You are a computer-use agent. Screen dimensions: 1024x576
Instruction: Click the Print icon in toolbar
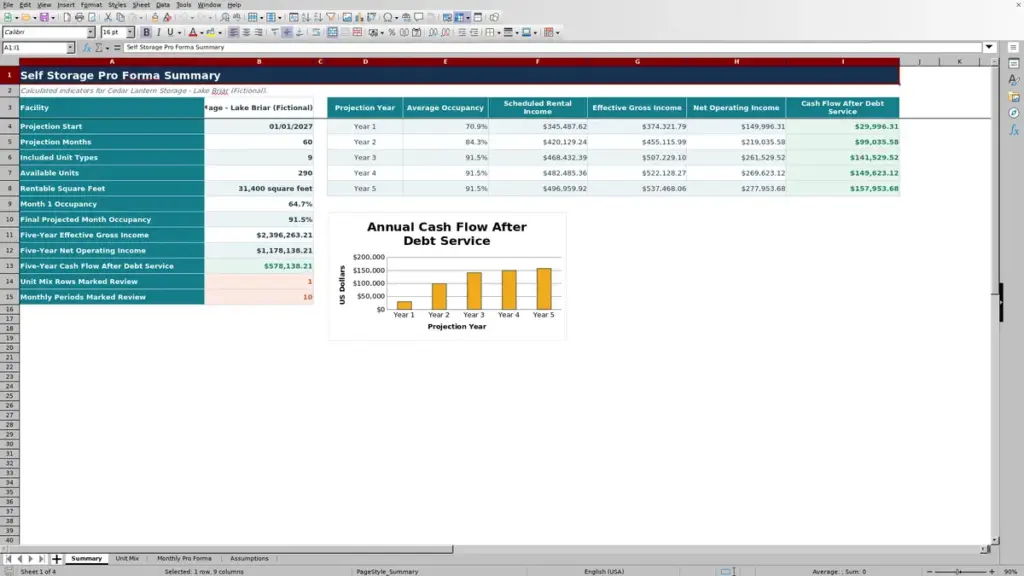79,18
